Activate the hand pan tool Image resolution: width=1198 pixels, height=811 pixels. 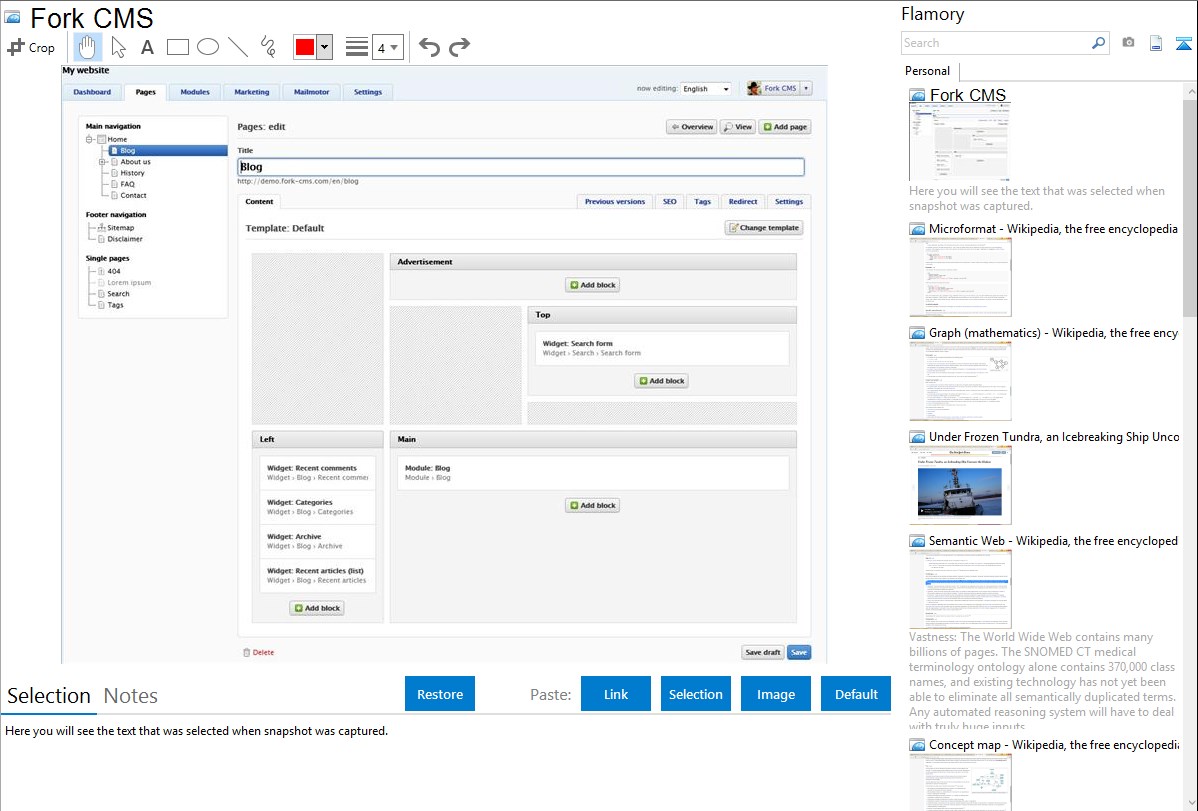point(88,47)
